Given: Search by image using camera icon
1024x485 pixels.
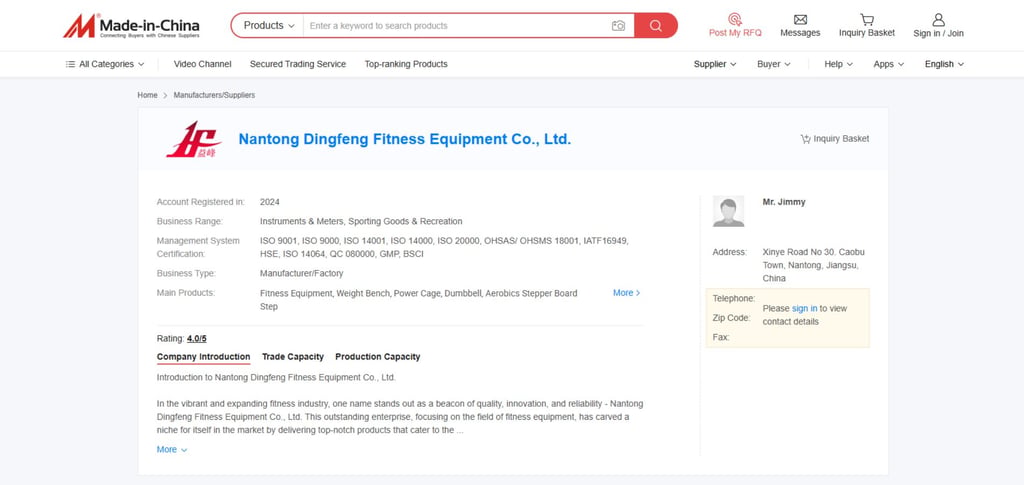Looking at the screenshot, I should [618, 25].
